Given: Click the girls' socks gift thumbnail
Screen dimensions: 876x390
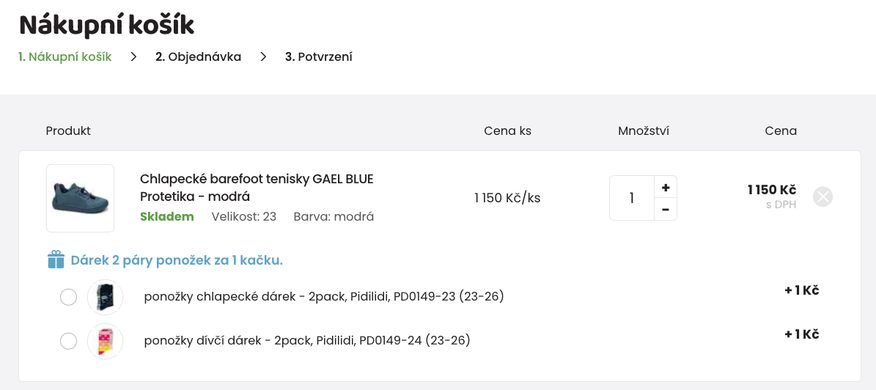Looking at the screenshot, I should click(x=105, y=341).
